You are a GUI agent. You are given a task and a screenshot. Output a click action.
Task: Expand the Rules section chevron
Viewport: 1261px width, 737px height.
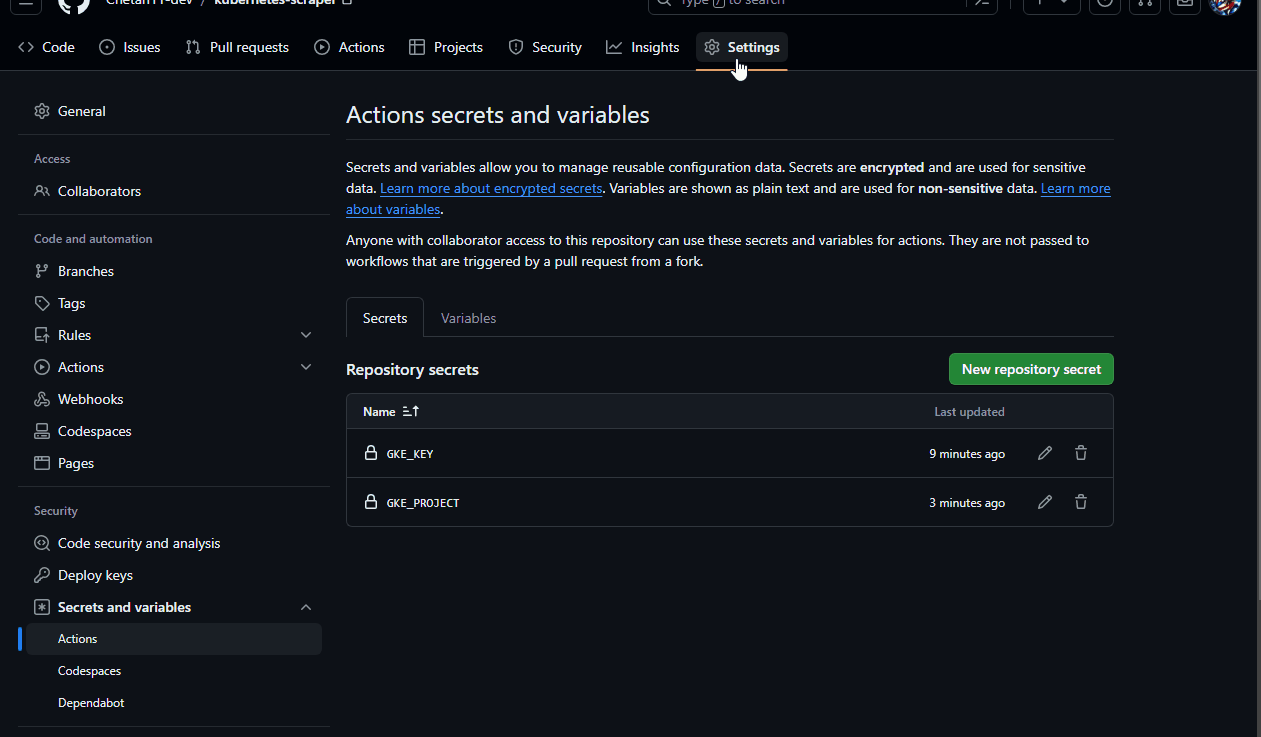pos(306,335)
